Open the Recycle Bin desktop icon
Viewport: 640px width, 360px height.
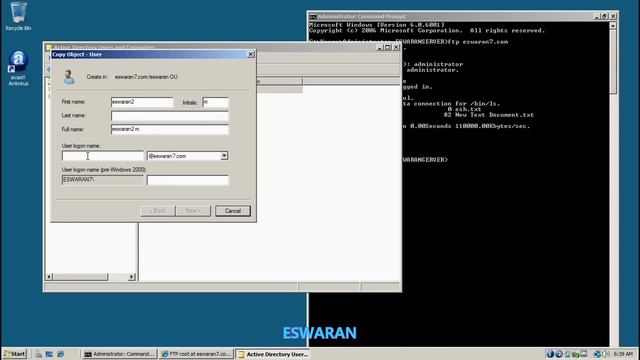(x=18, y=16)
